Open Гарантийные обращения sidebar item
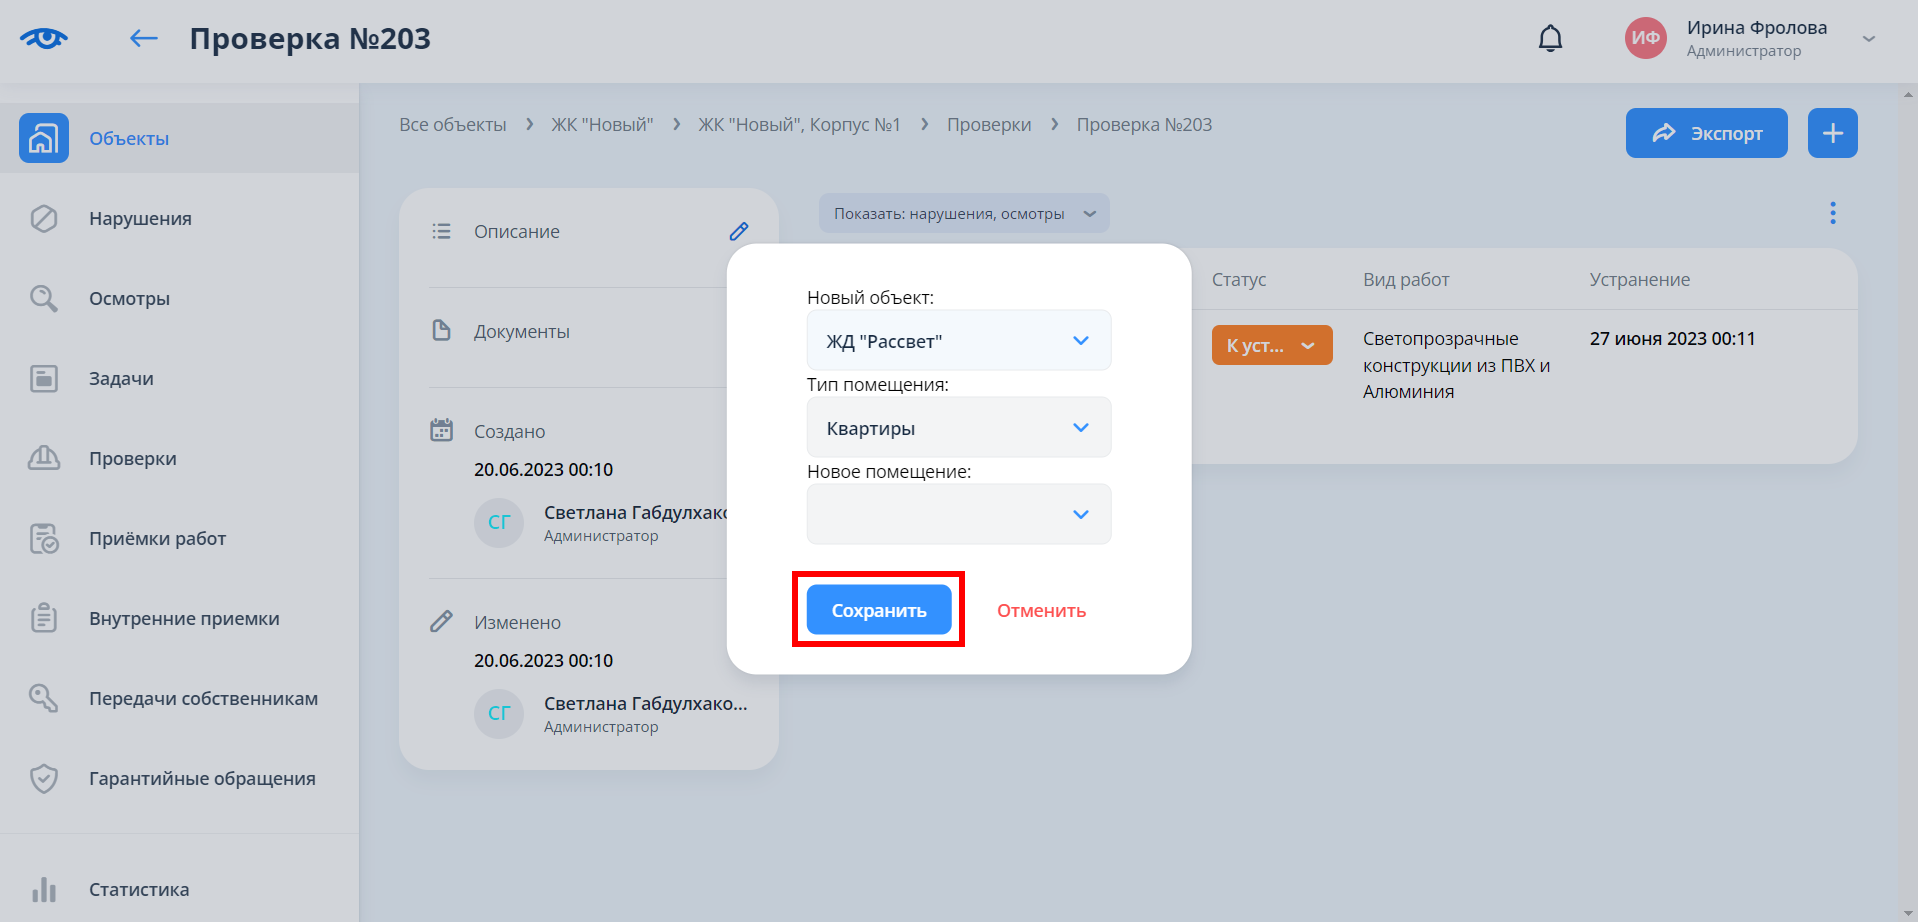 click(x=202, y=779)
